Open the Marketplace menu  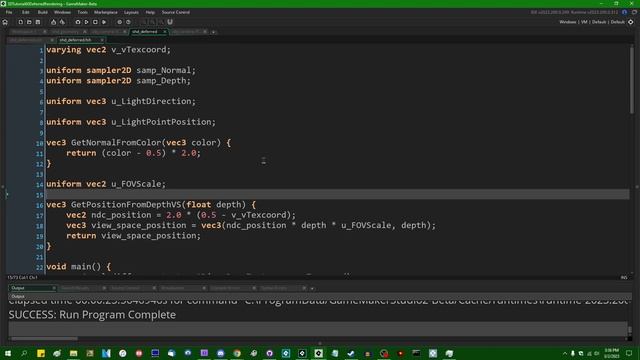point(106,12)
